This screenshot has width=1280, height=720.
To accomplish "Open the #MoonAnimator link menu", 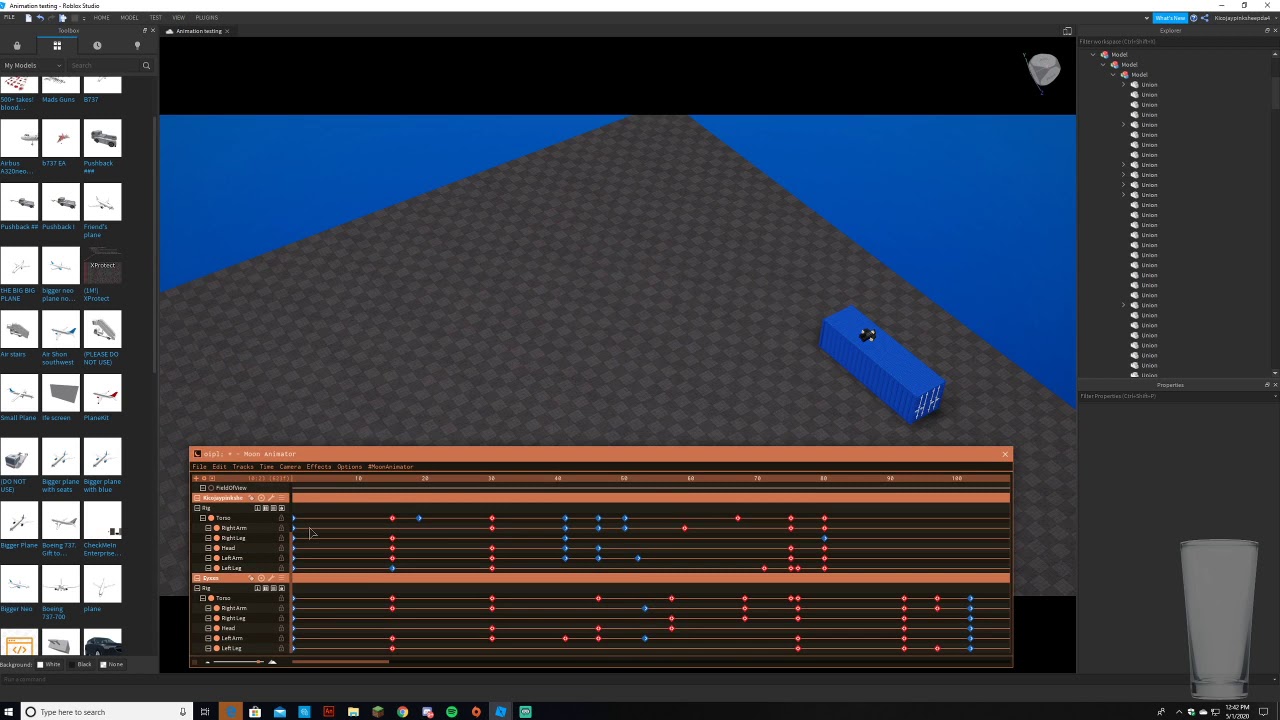I will (390, 467).
